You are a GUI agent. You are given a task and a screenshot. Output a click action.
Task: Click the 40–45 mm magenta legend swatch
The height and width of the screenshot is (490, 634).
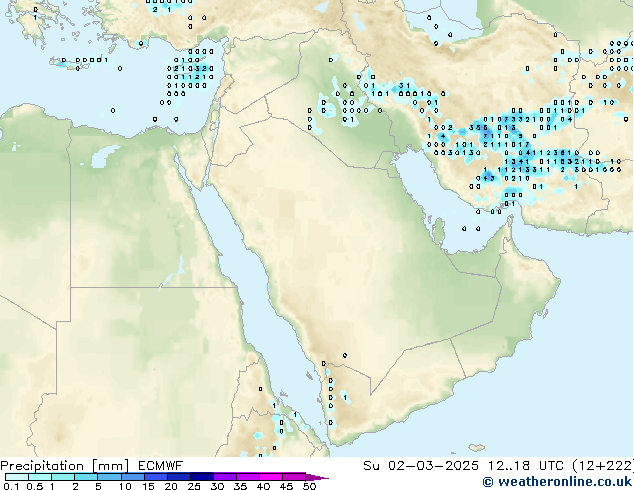(271, 477)
